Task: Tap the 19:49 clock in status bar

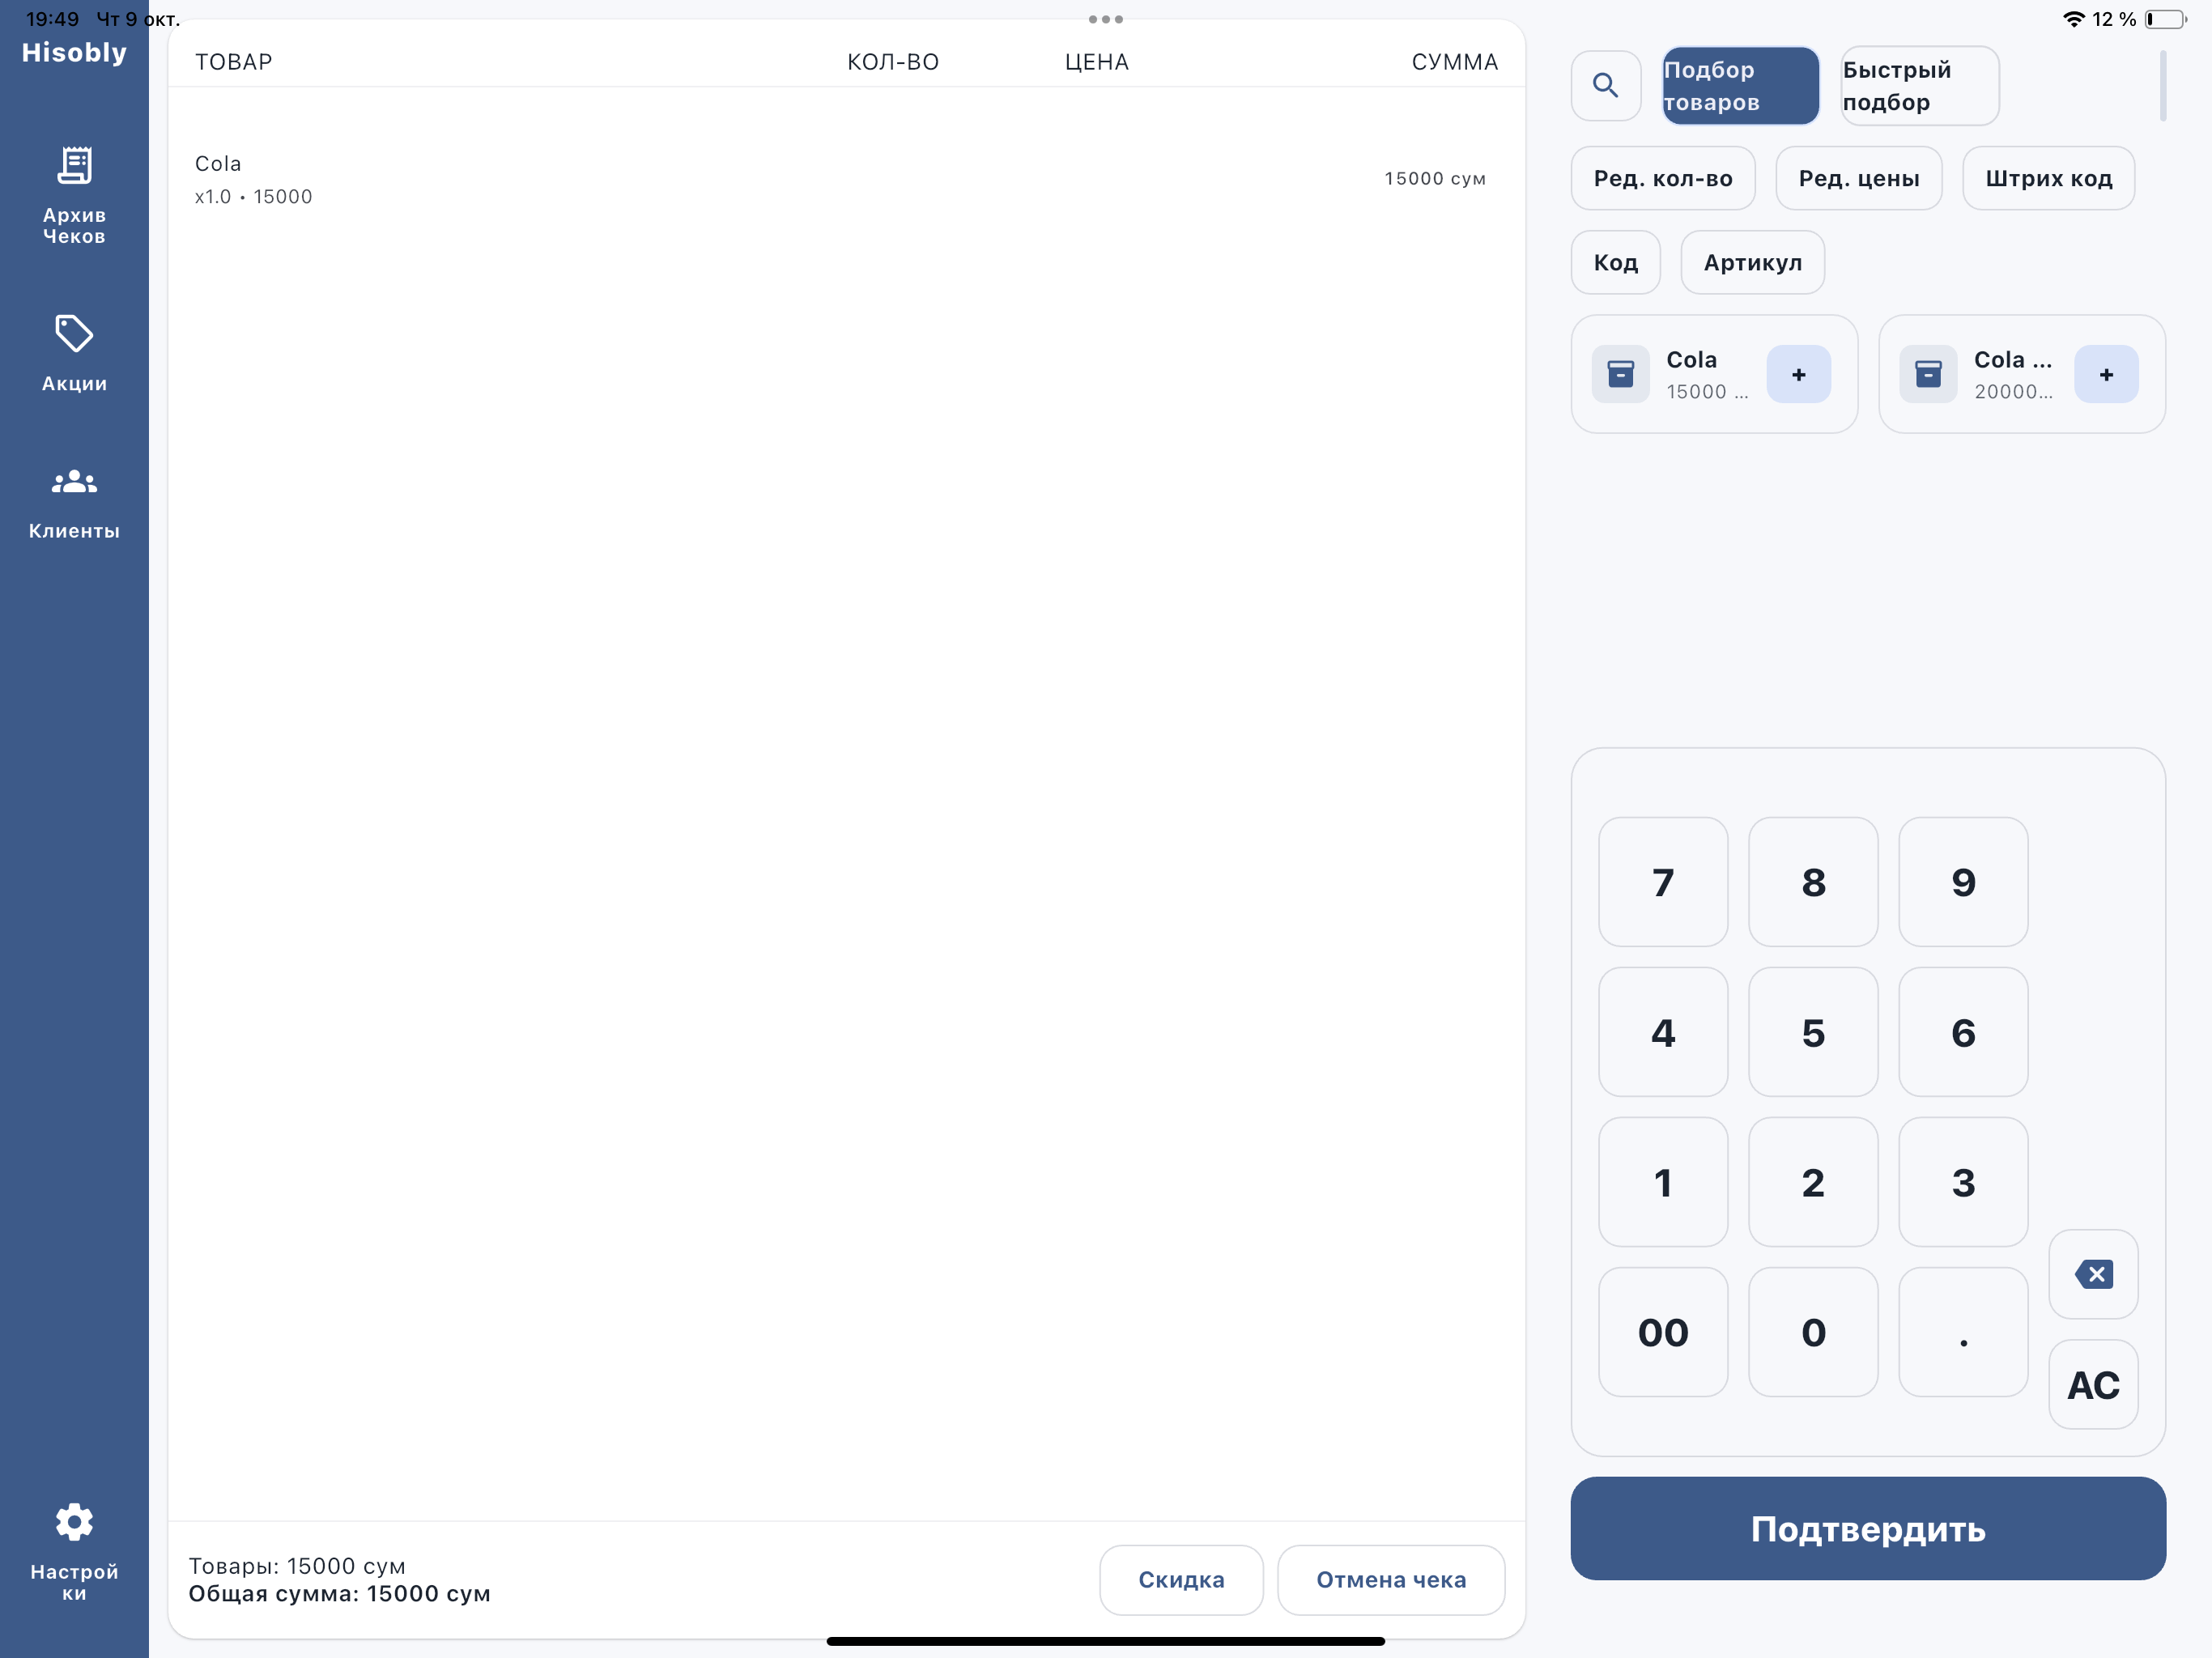Action: pos(52,19)
